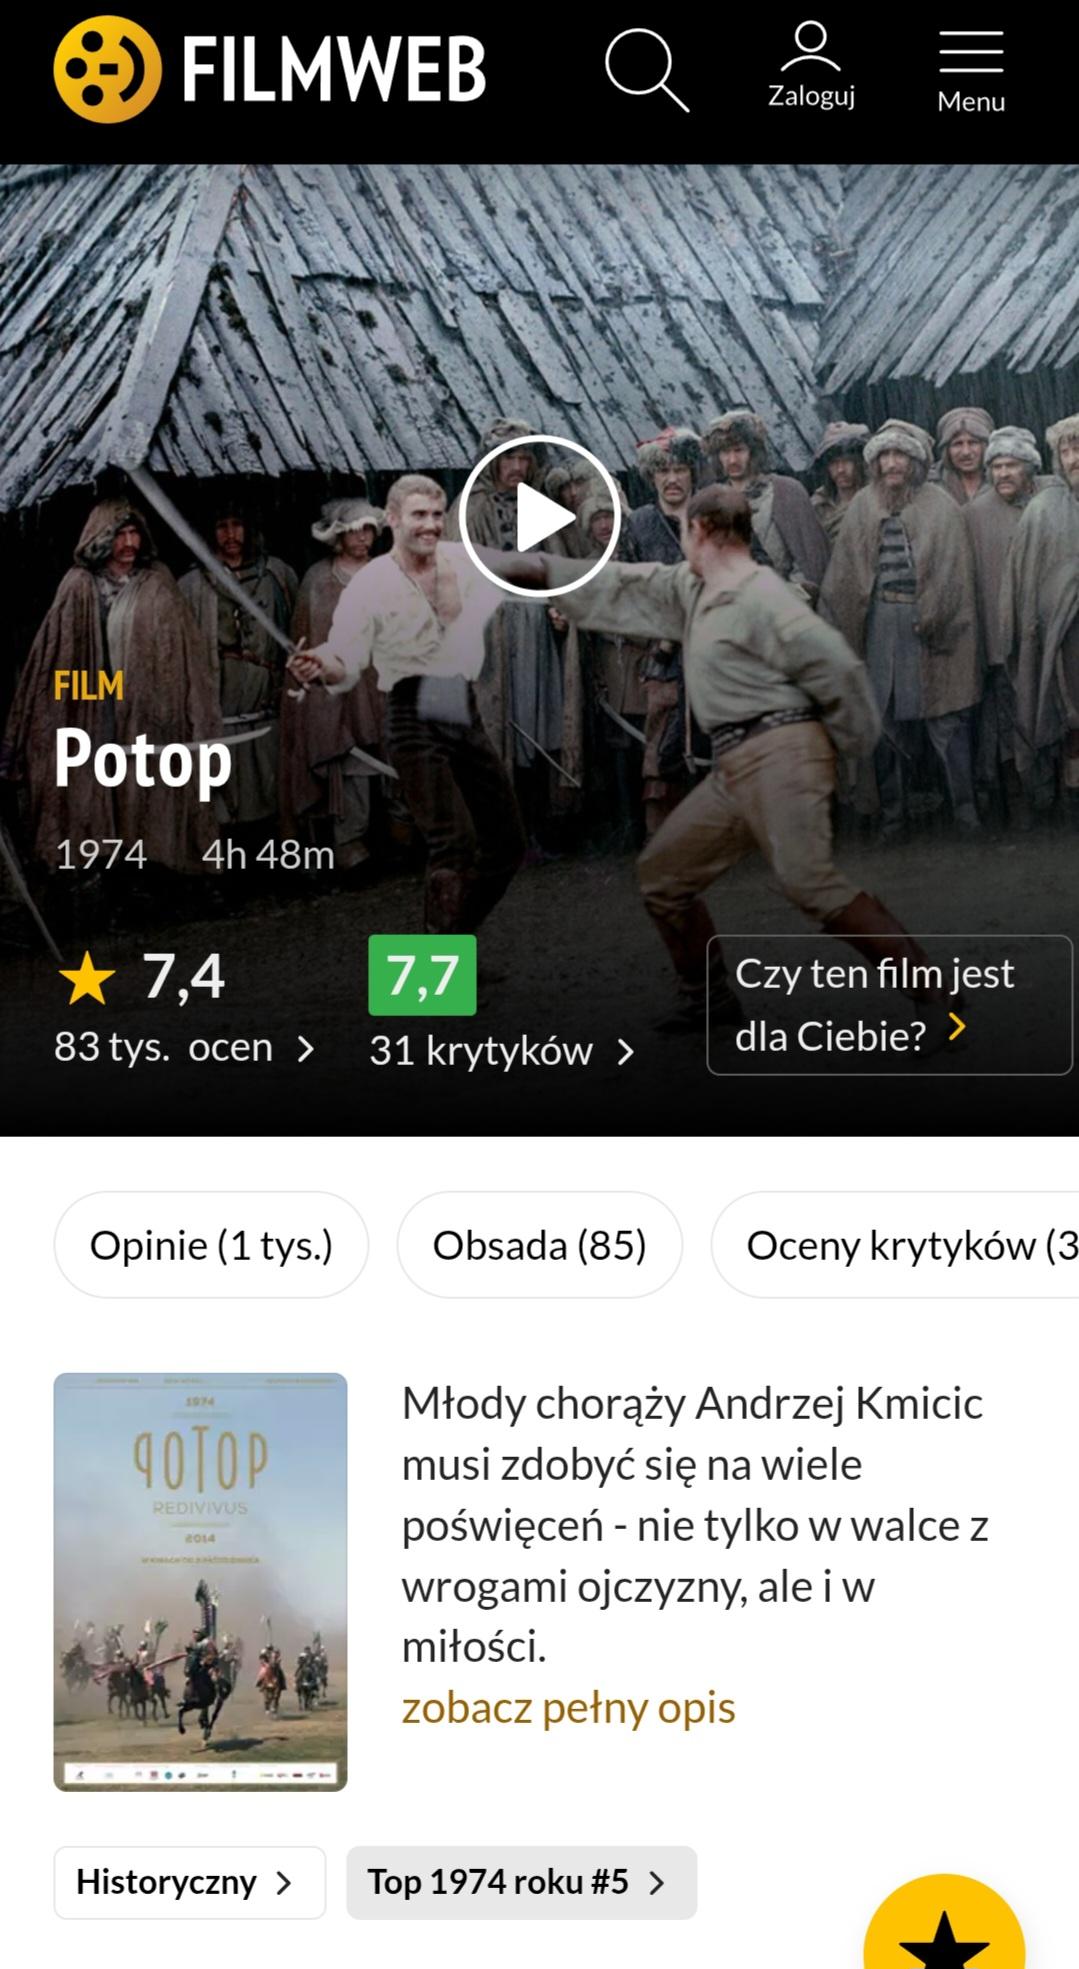Viewport: 1079px width, 1969px height.
Task: Open the Oceny krytyków tab
Action: (x=895, y=1245)
